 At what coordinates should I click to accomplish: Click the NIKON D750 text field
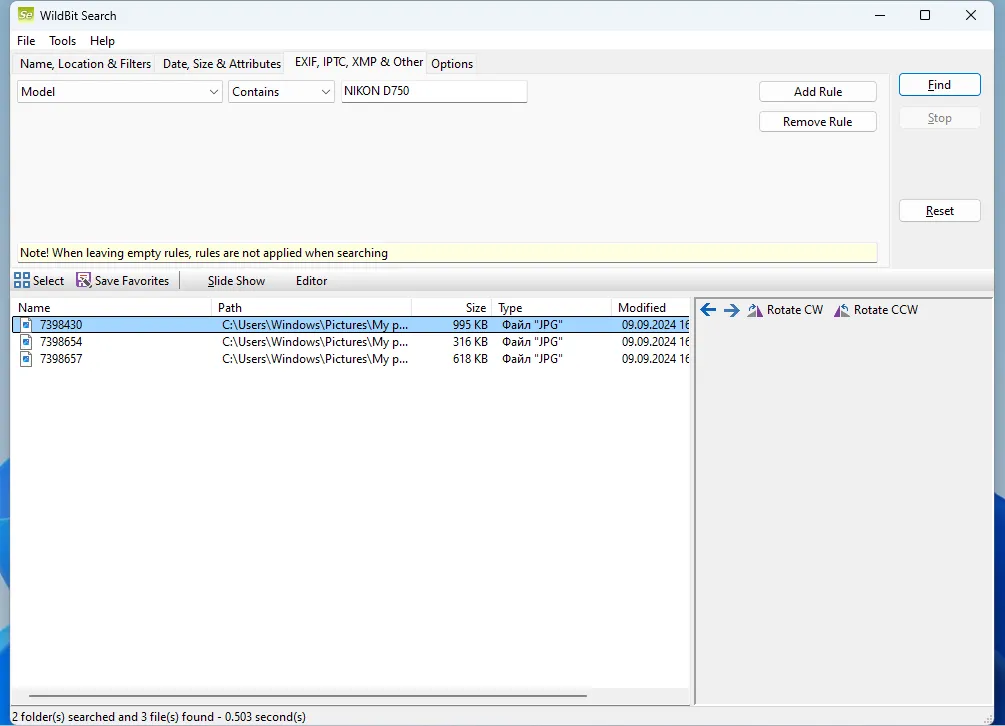coord(433,92)
